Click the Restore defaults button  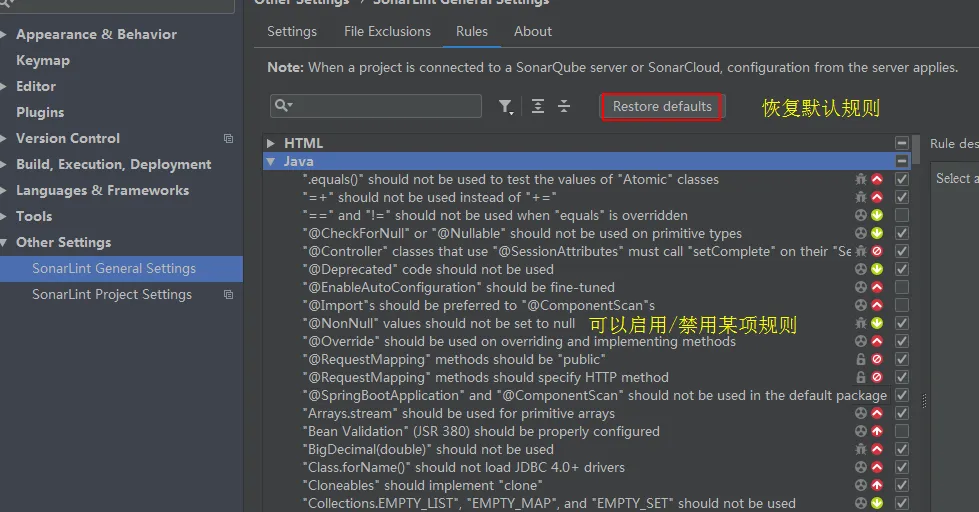pyautogui.click(x=662, y=107)
